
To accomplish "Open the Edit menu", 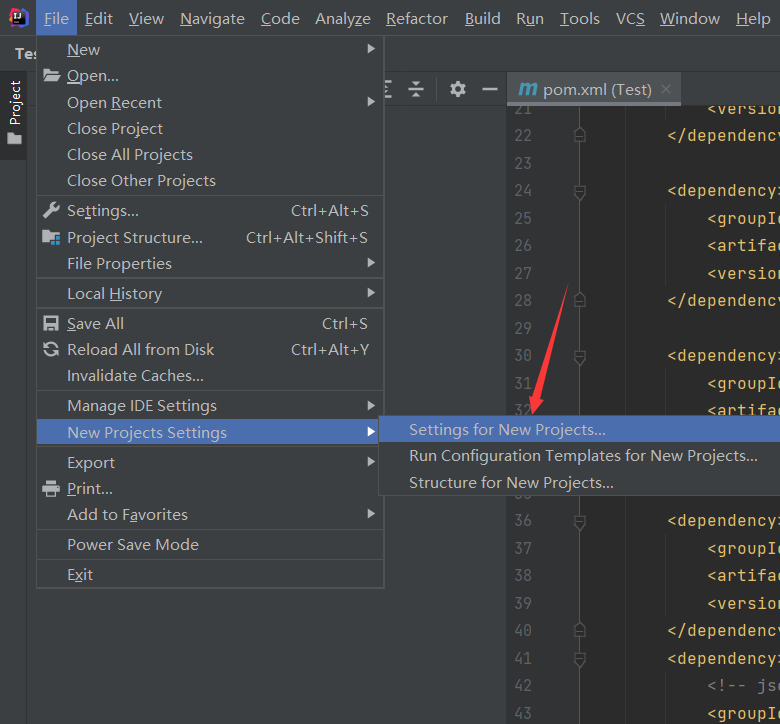I will coord(98,18).
